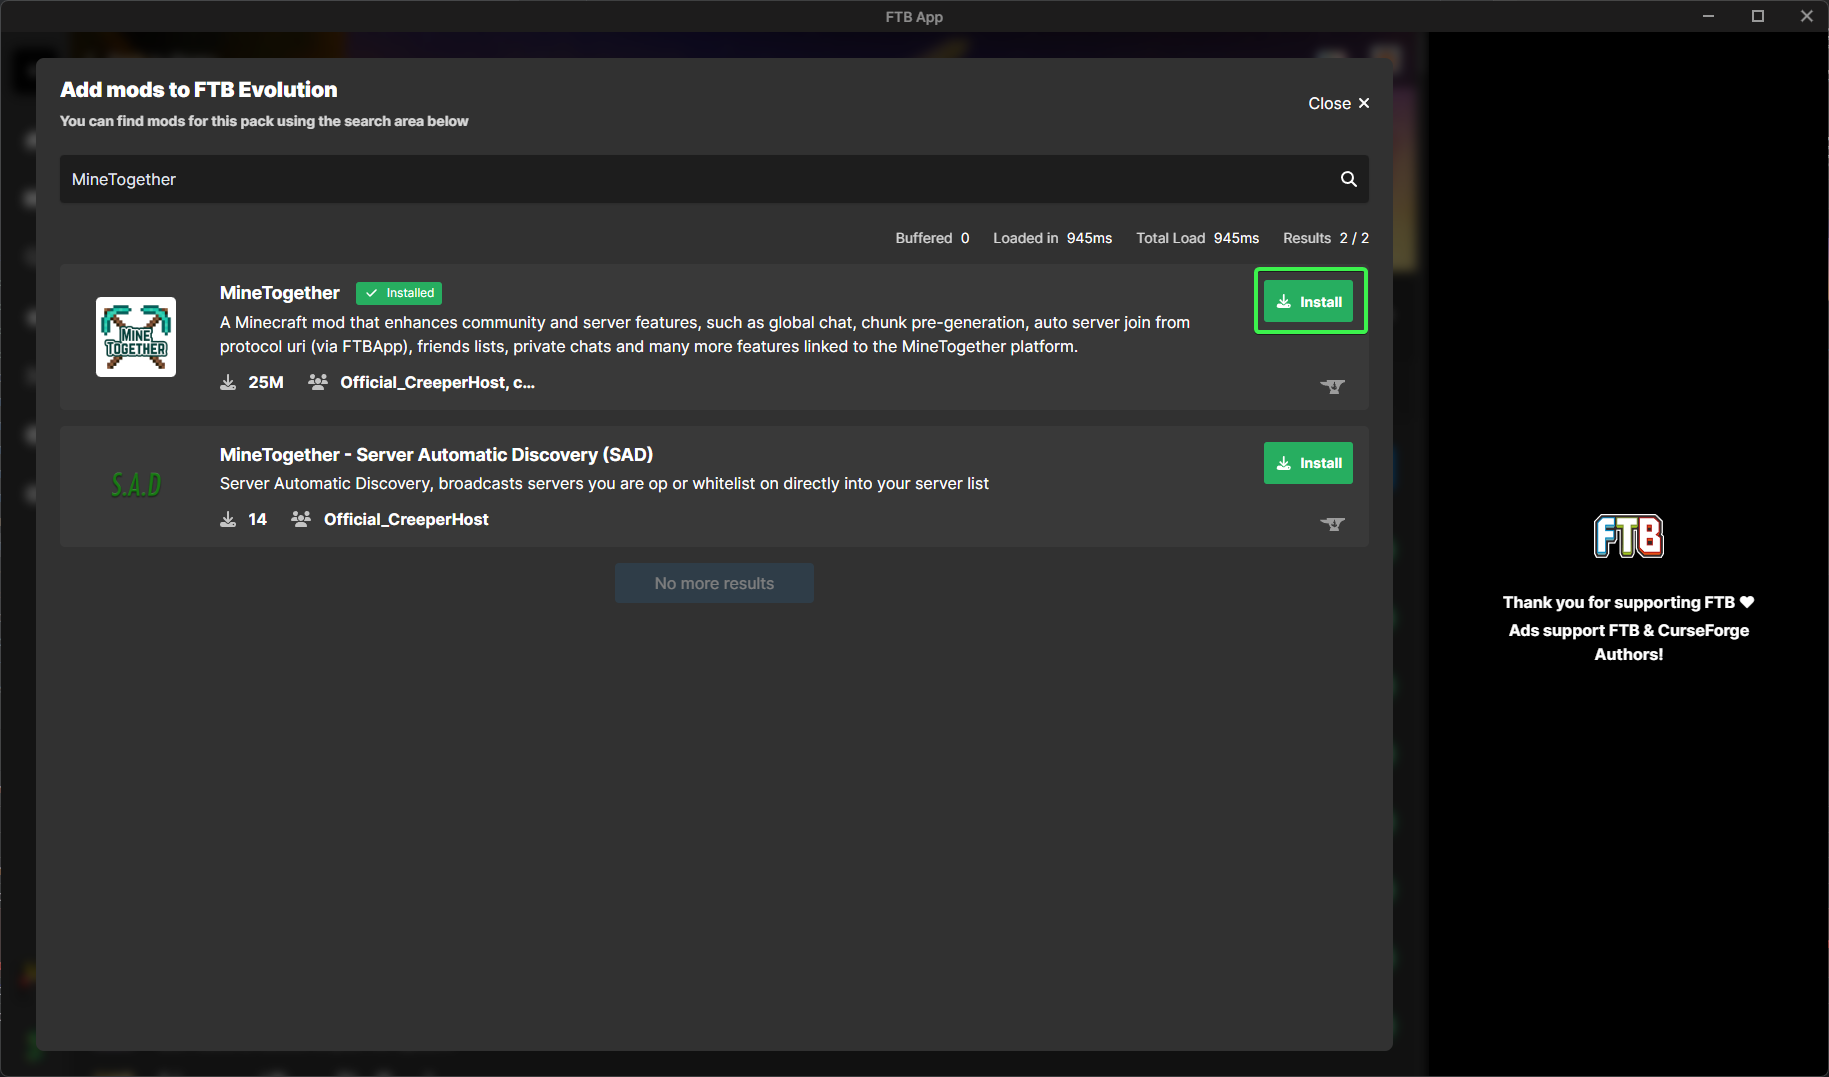Click the Buffered 0 stat
The image size is (1829, 1077).
point(932,238)
